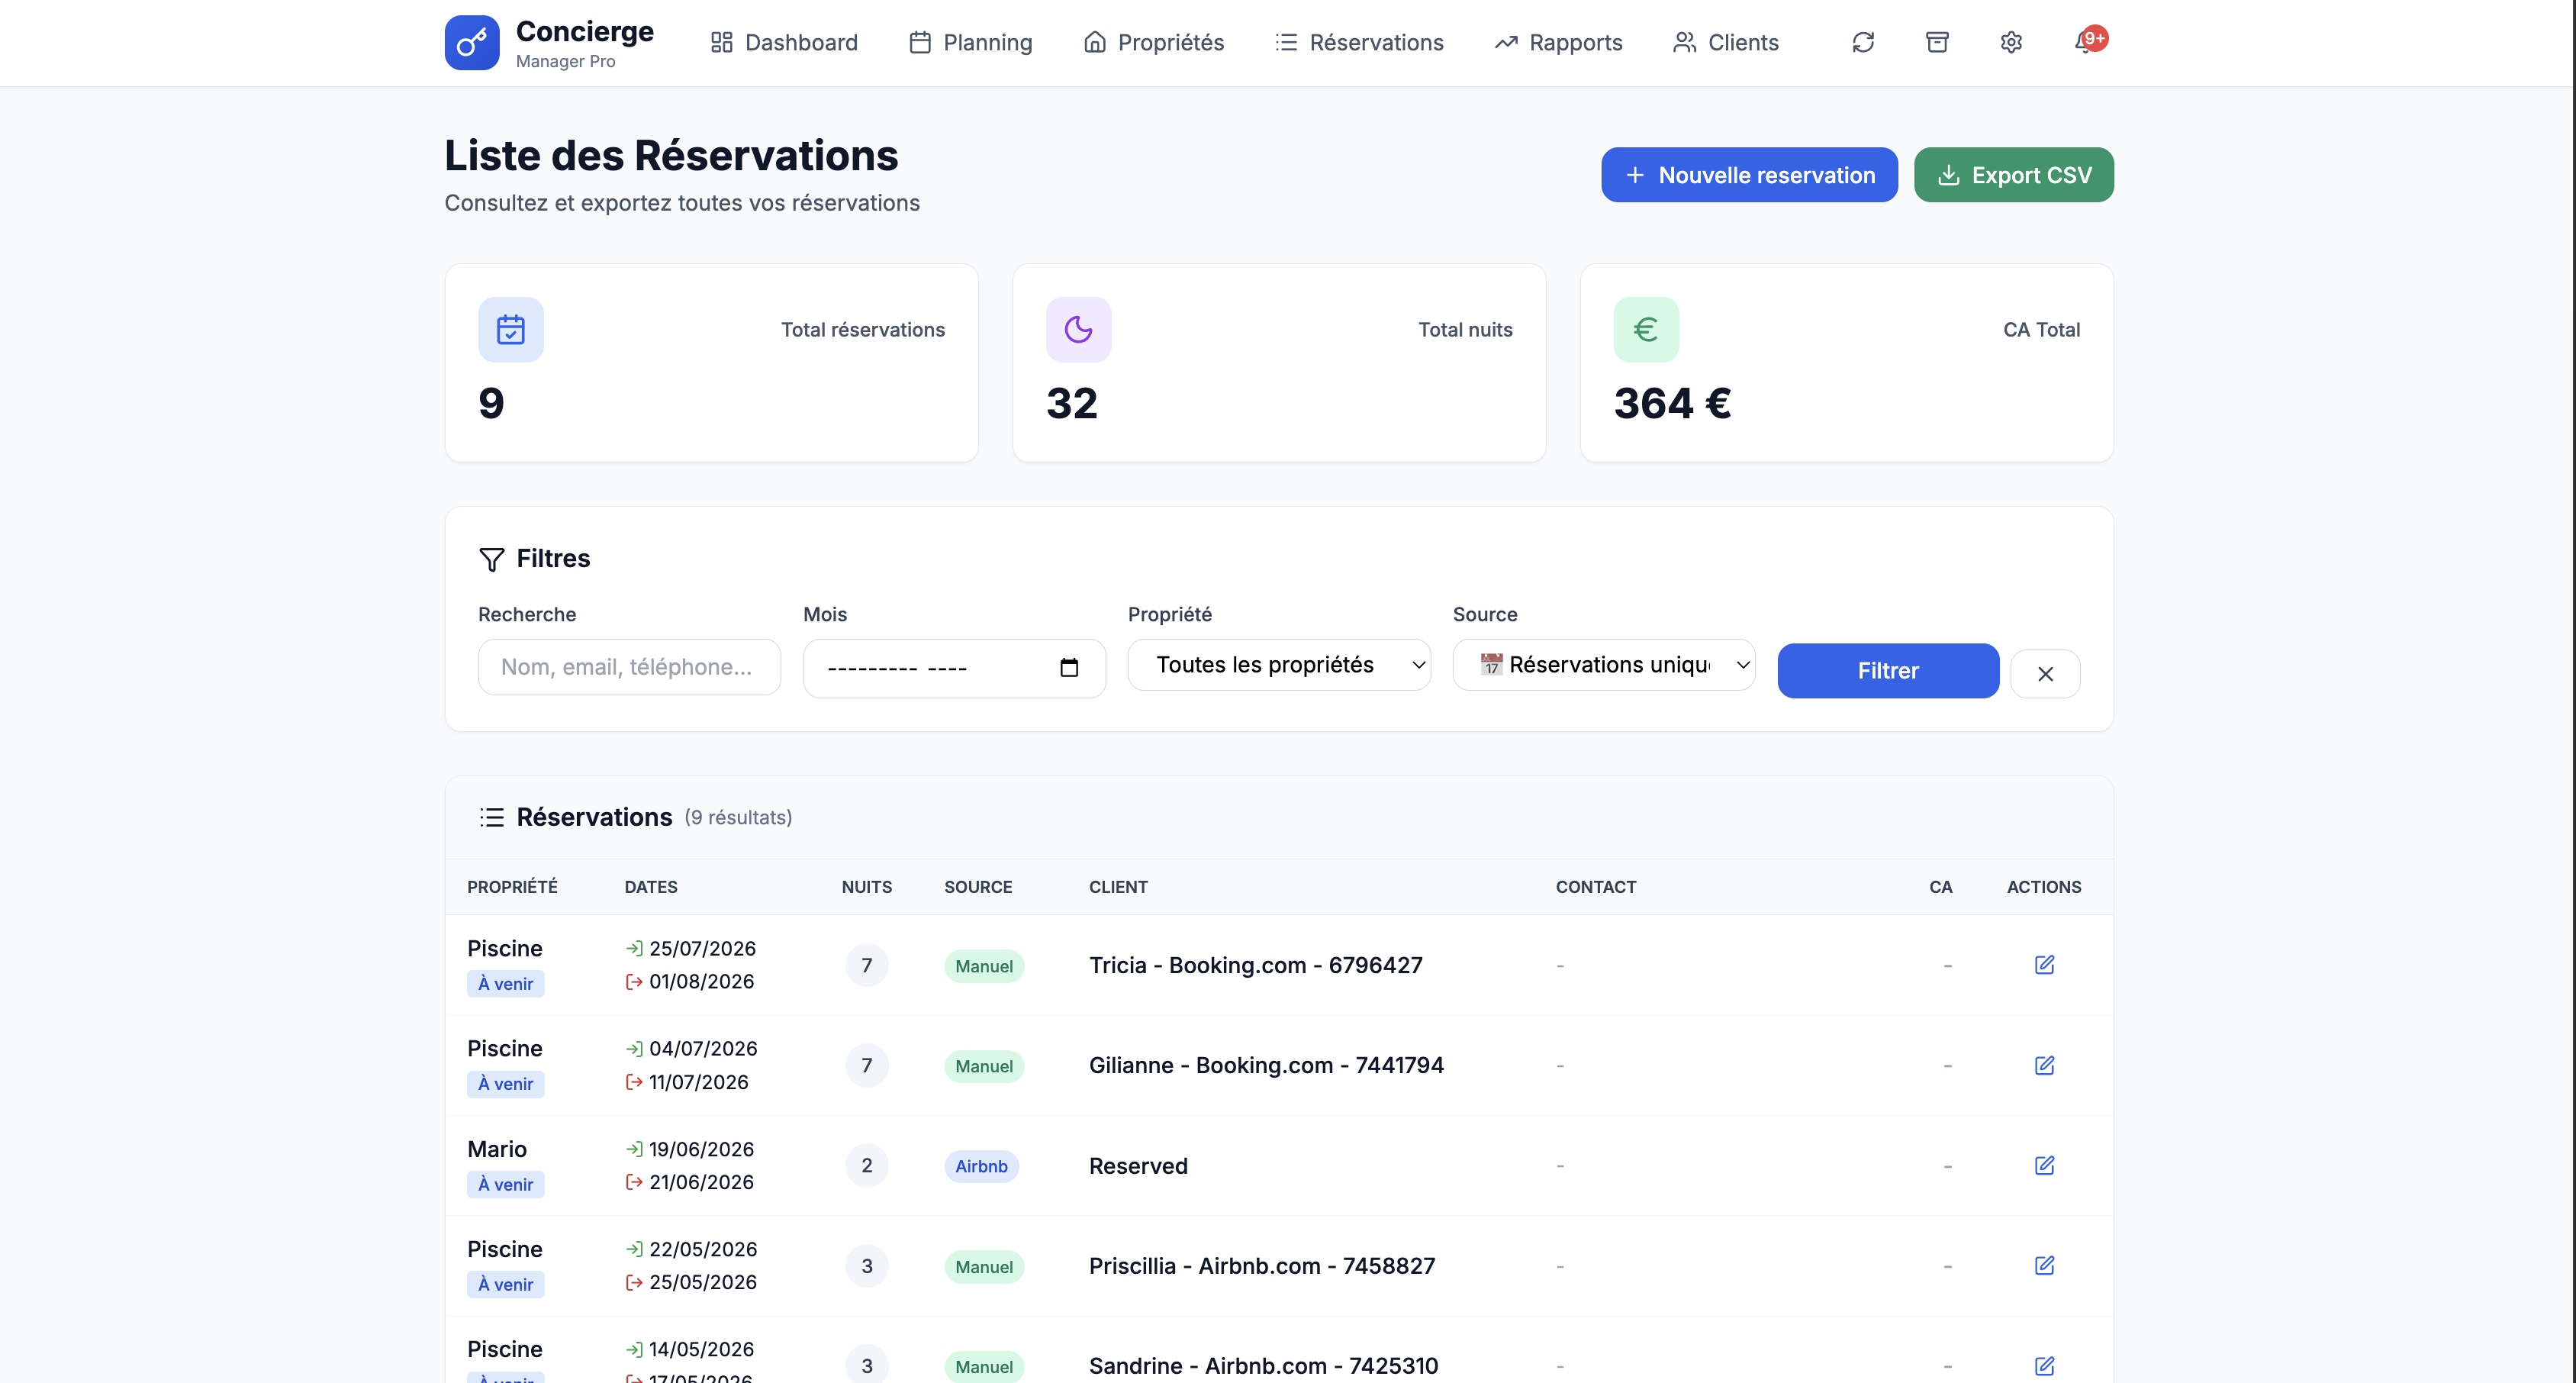This screenshot has height=1383, width=2576.
Task: Edit the reservation for Priscillia - Airbnb.com
Action: [x=2045, y=1265]
